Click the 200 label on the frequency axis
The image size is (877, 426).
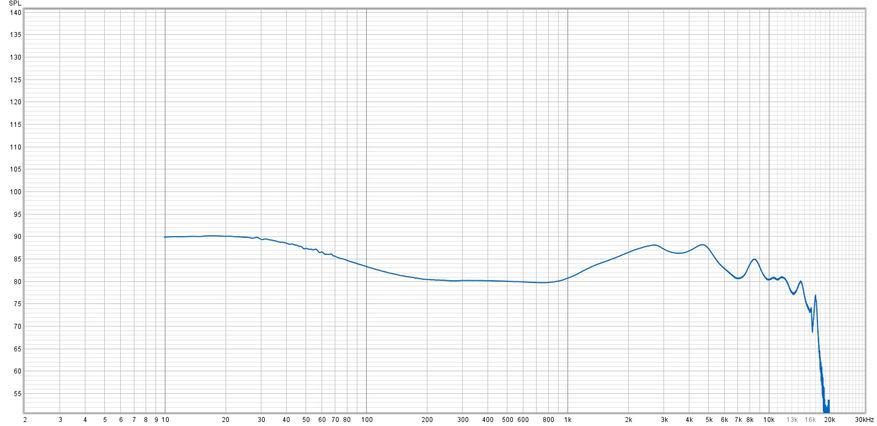click(x=427, y=419)
